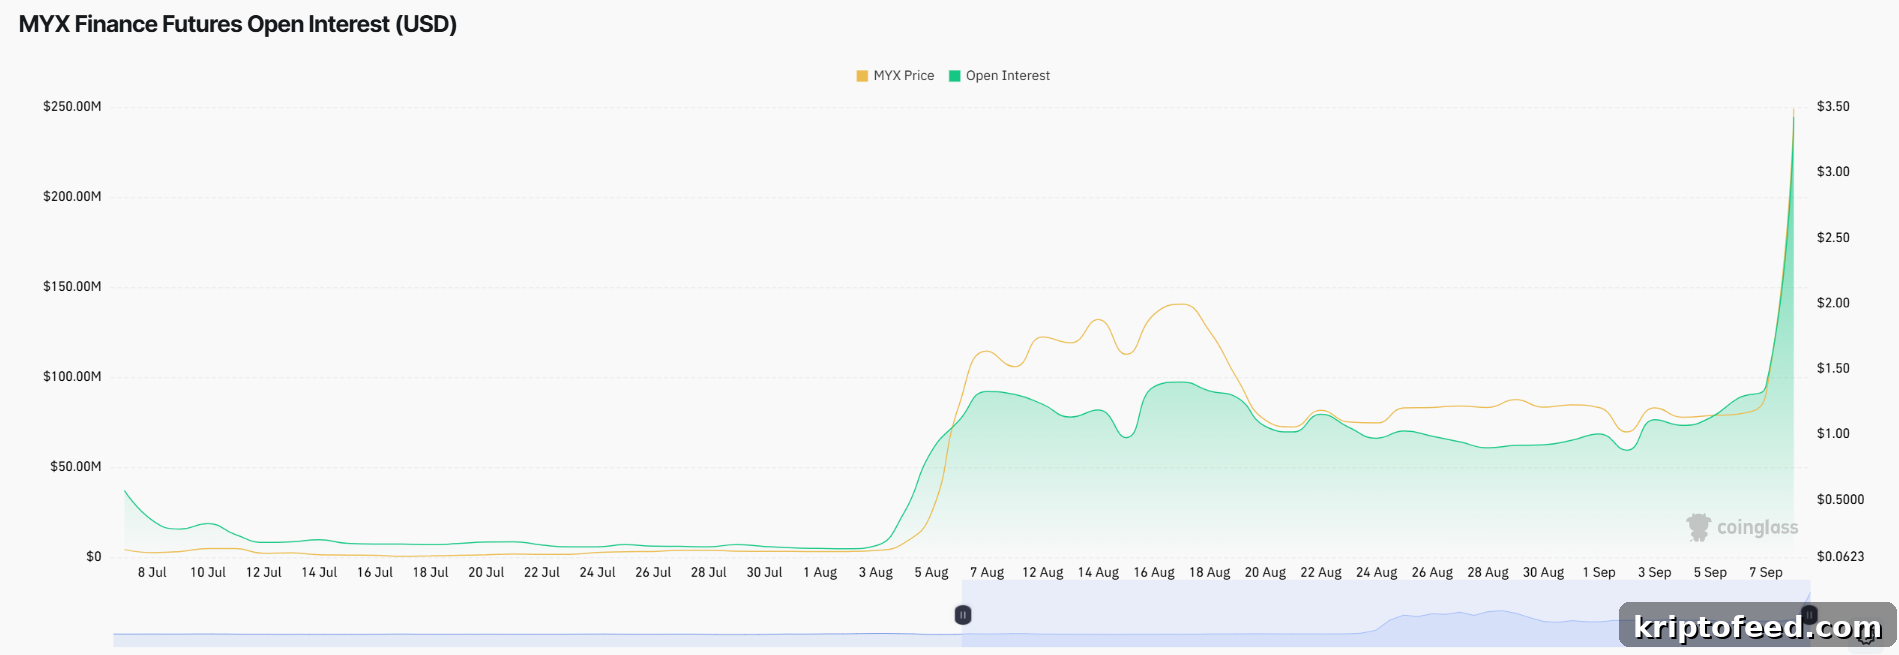Click the $3.00 right axis price label
This screenshot has height=655, width=1899.
point(1833,172)
